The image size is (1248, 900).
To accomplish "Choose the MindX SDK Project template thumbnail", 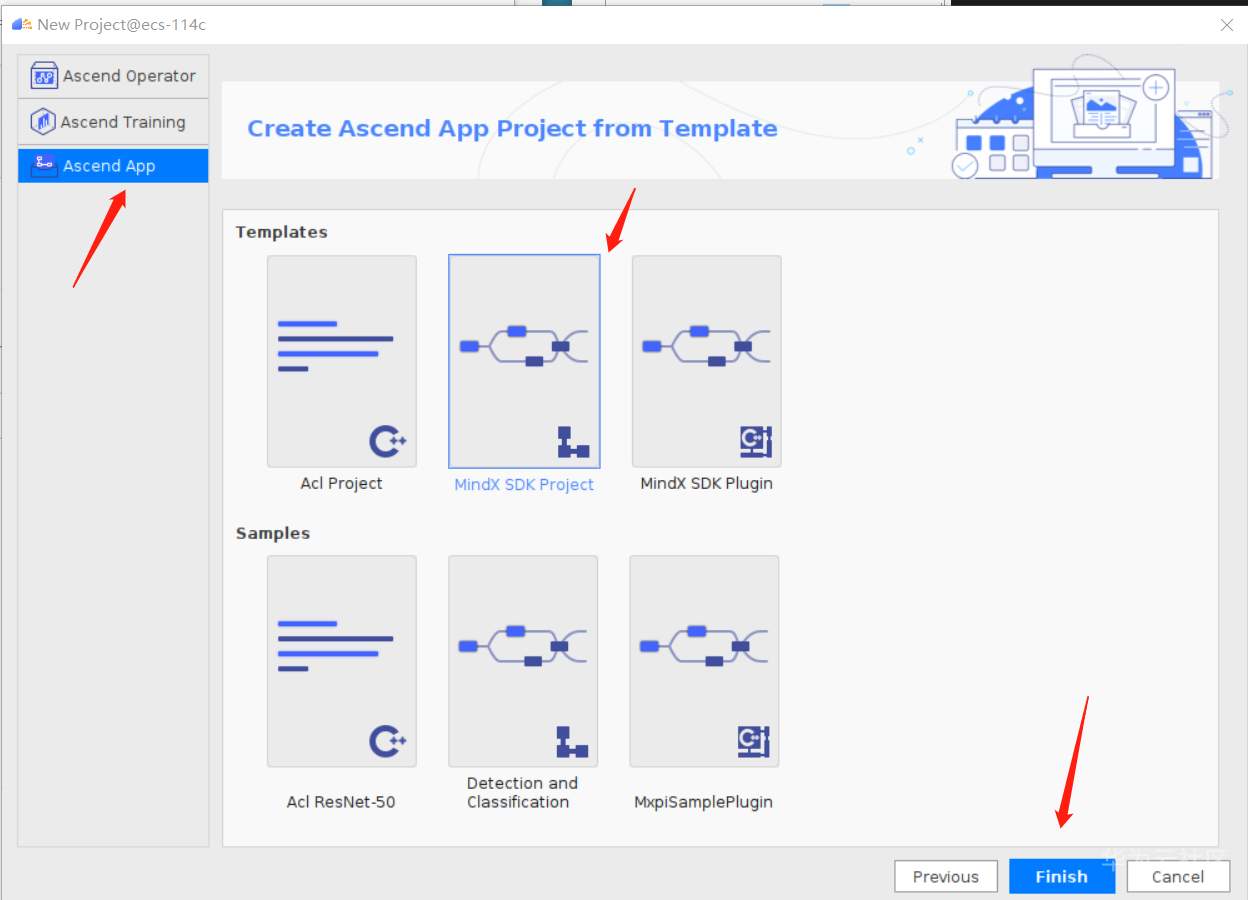I will pos(524,361).
